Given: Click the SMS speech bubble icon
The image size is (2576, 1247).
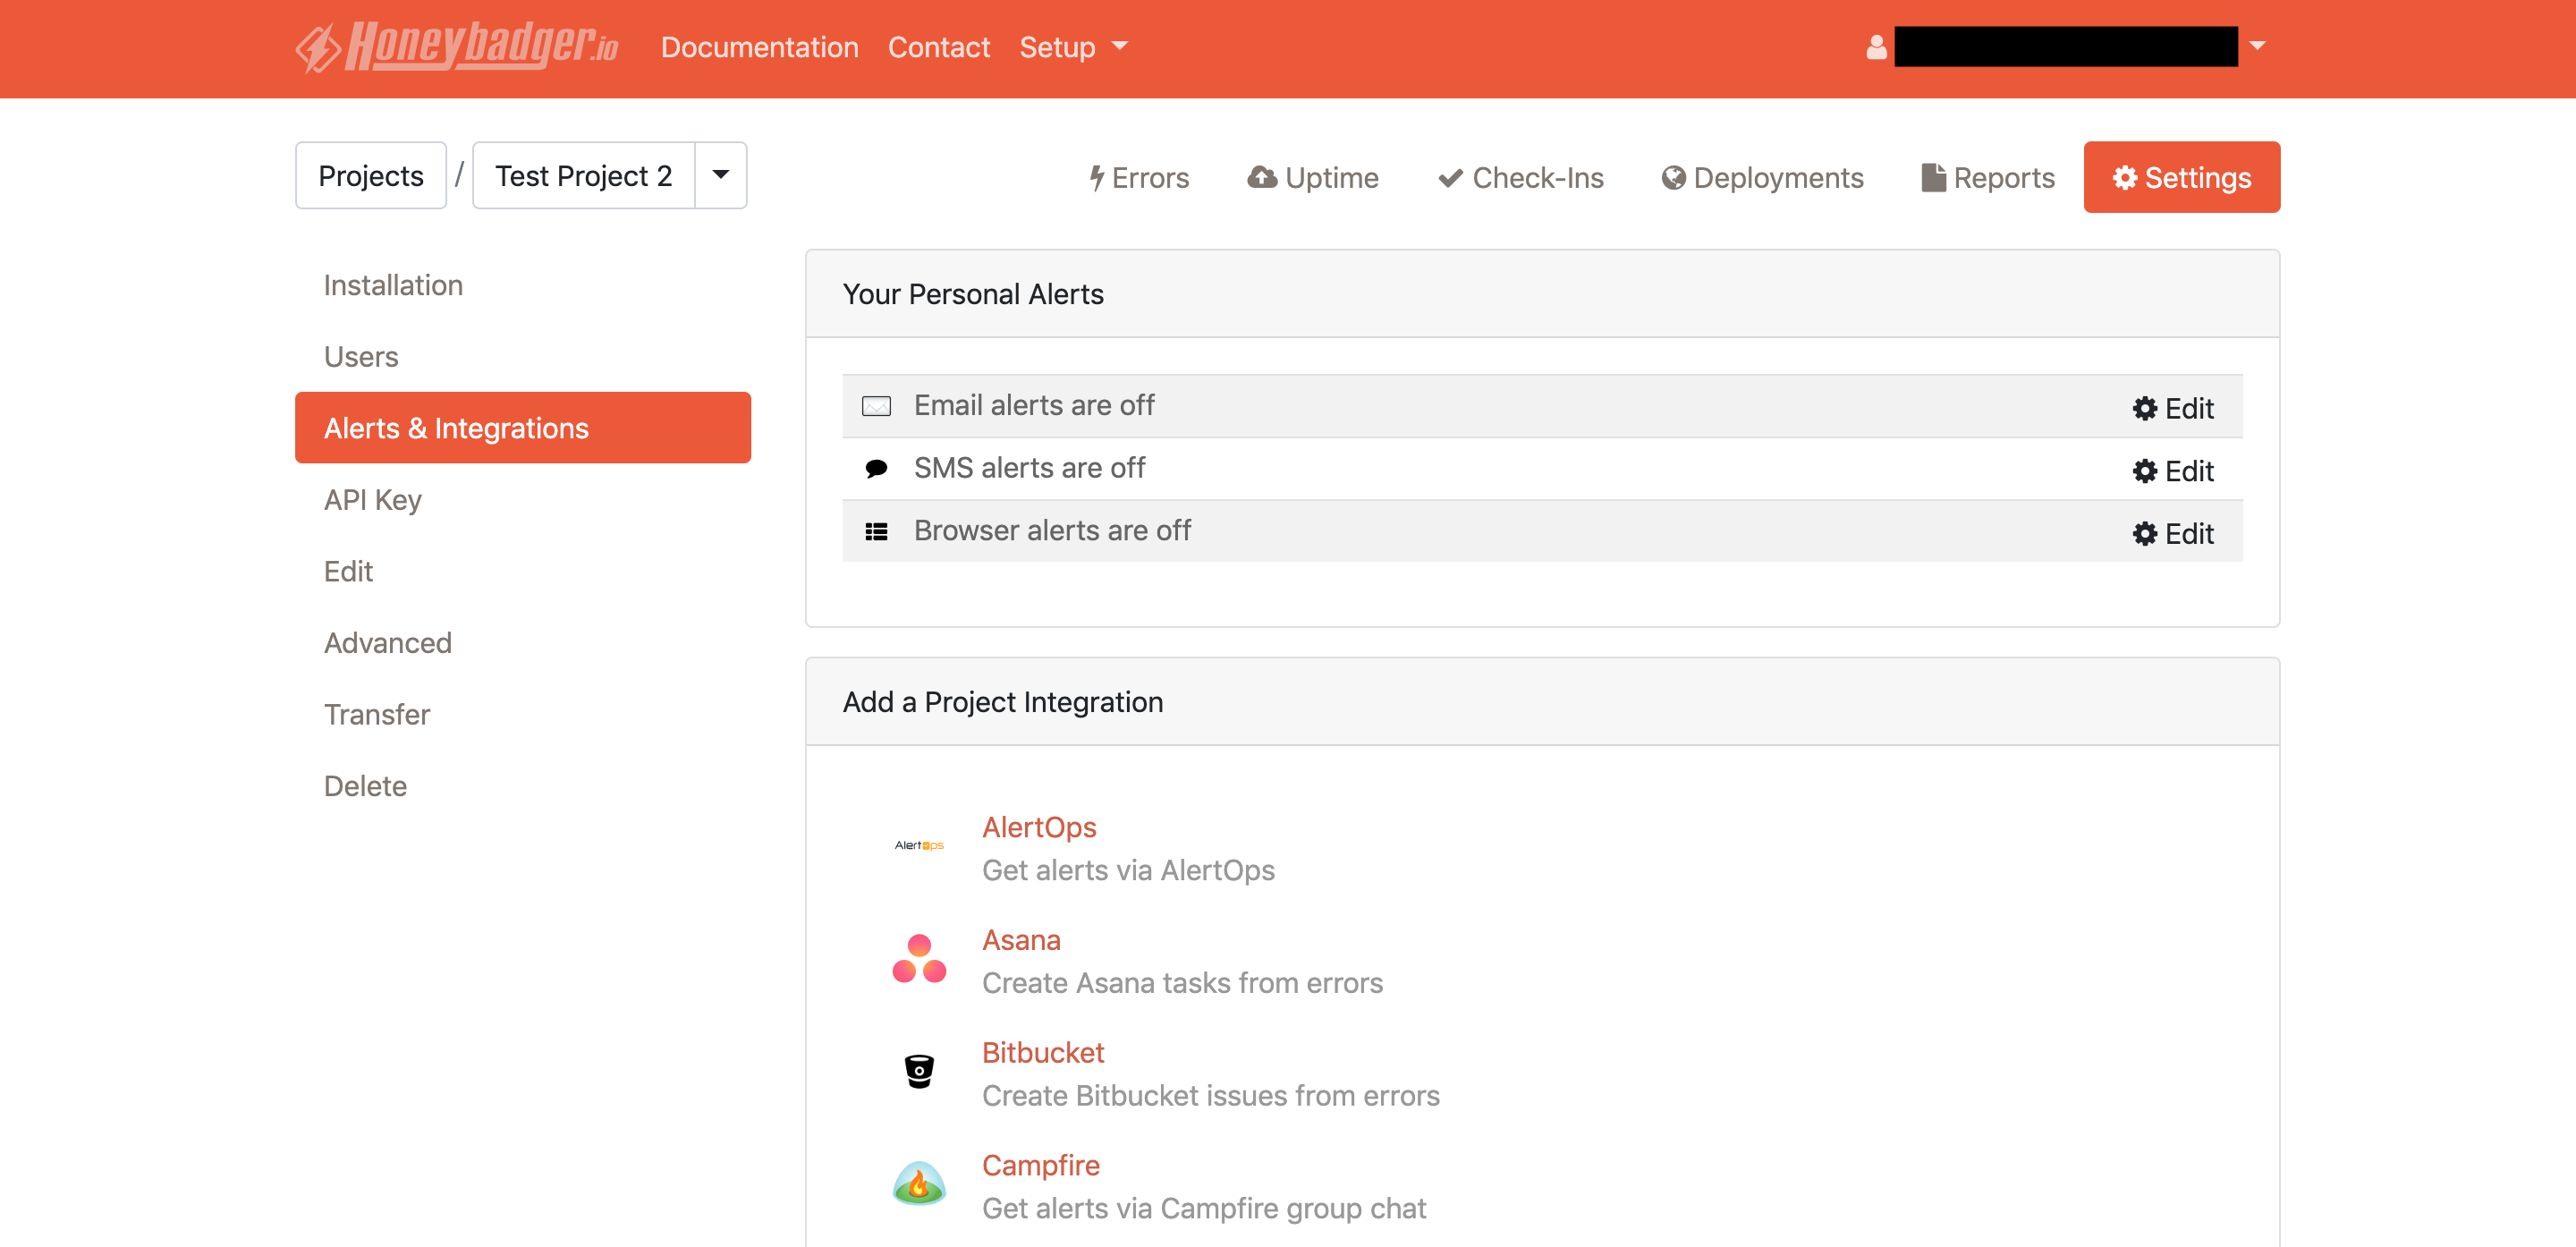Looking at the screenshot, I should pyautogui.click(x=876, y=468).
